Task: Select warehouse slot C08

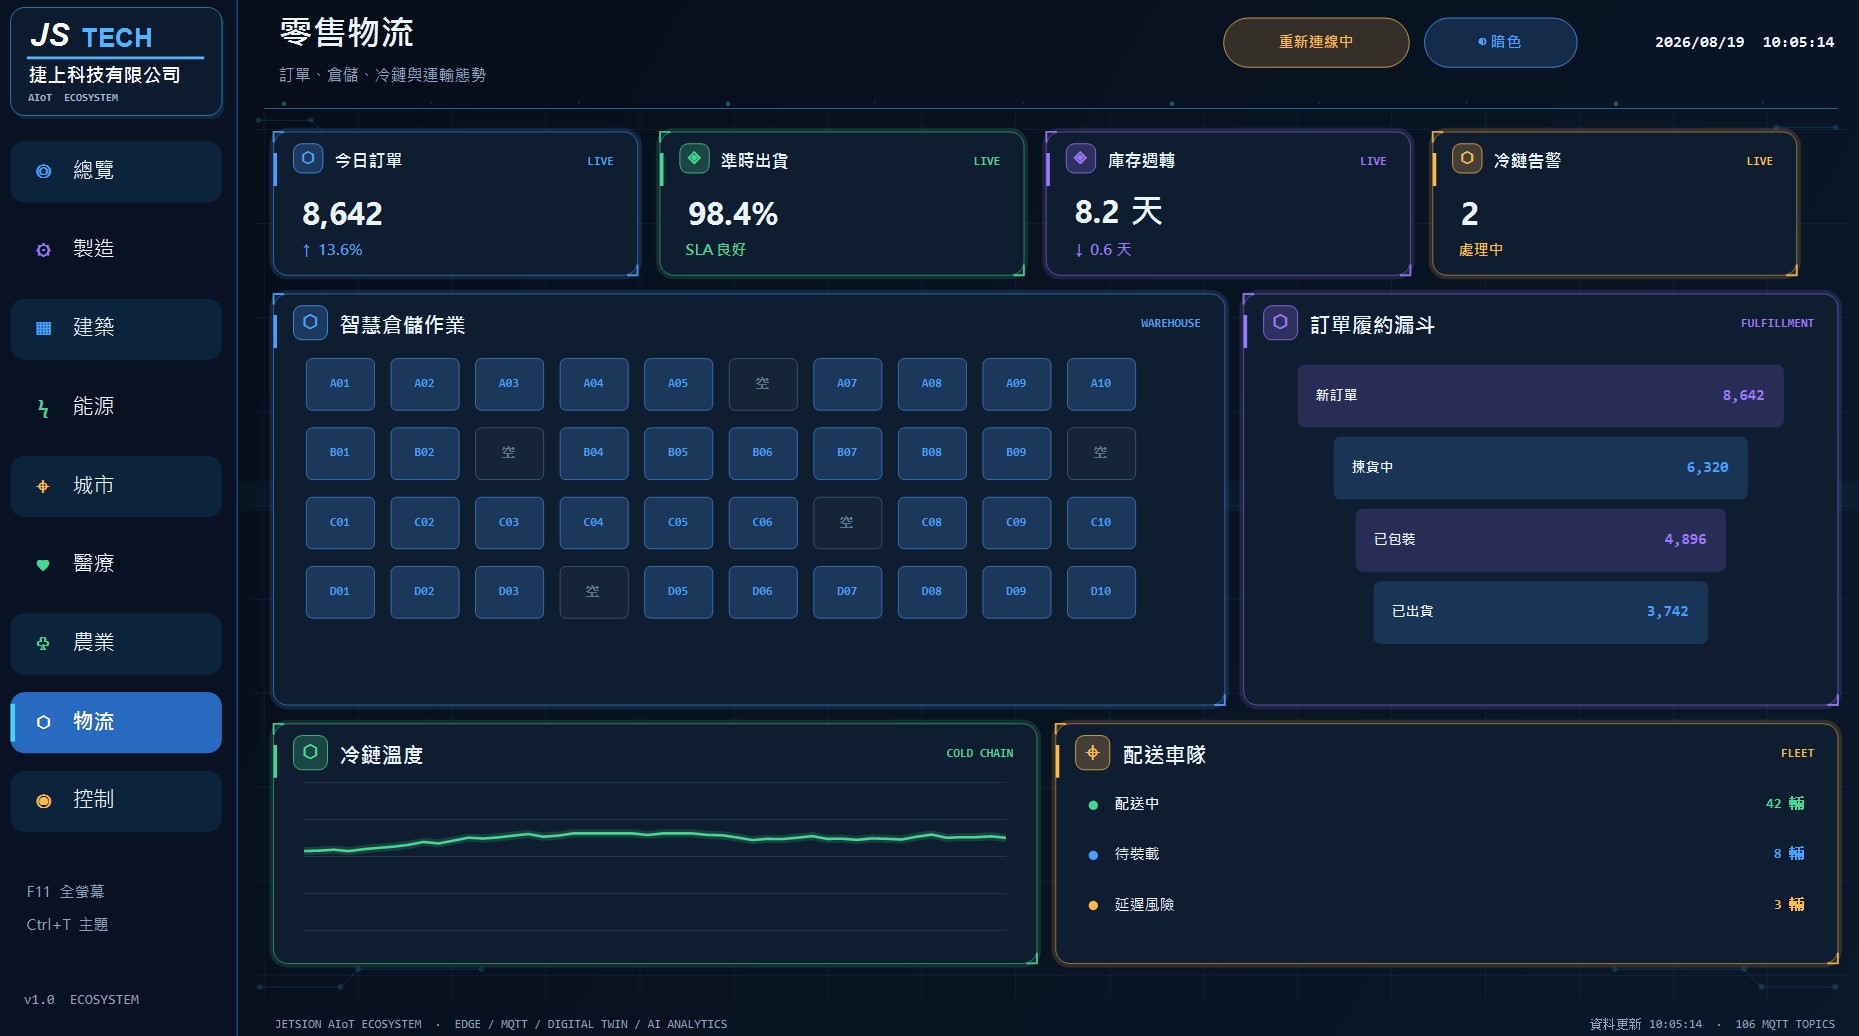Action: pos(932,523)
